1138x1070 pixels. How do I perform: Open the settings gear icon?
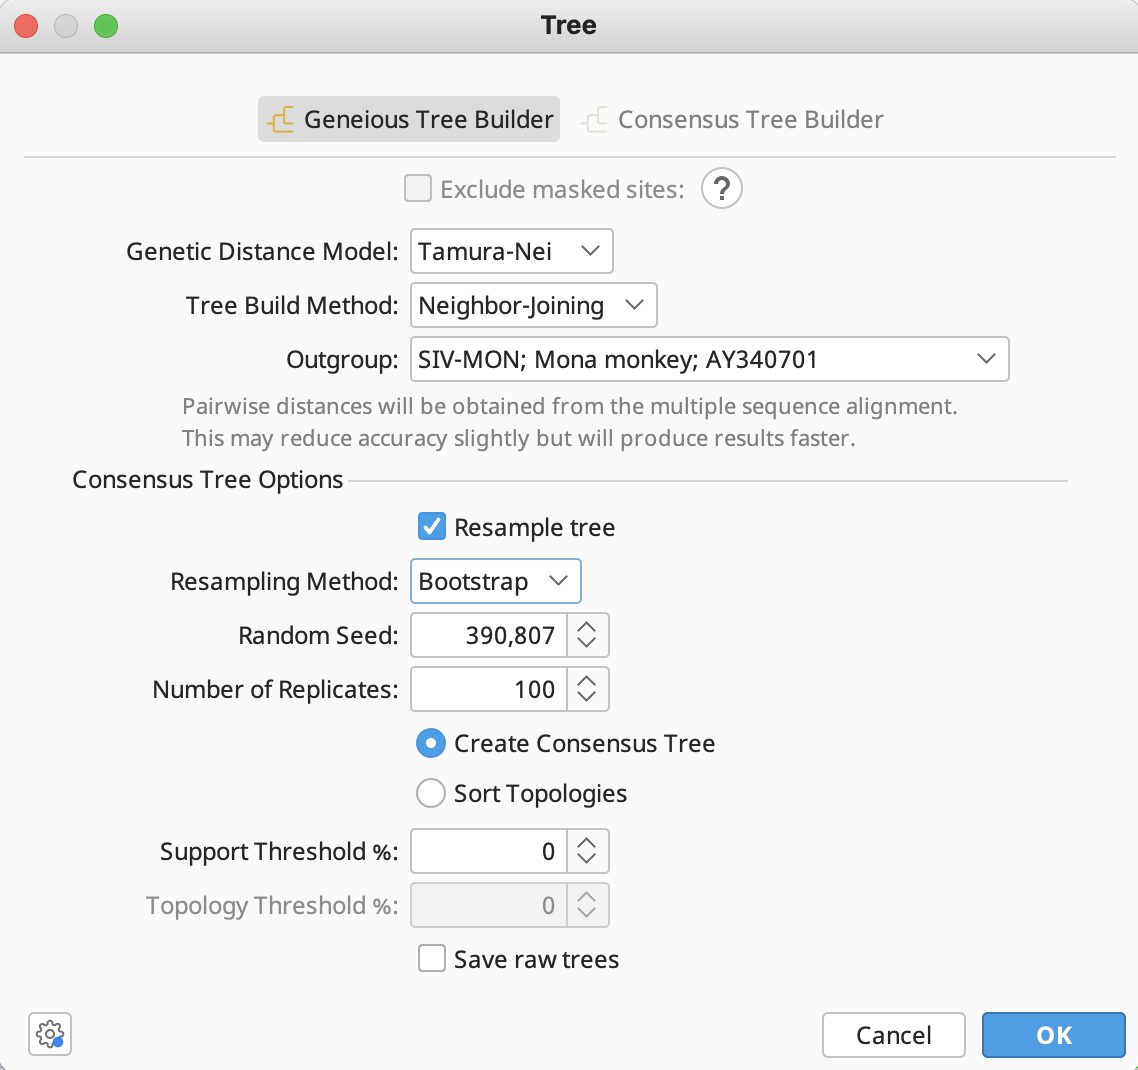[x=50, y=1033]
